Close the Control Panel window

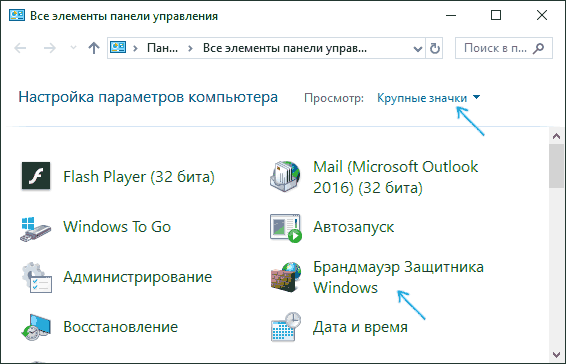(x=542, y=16)
